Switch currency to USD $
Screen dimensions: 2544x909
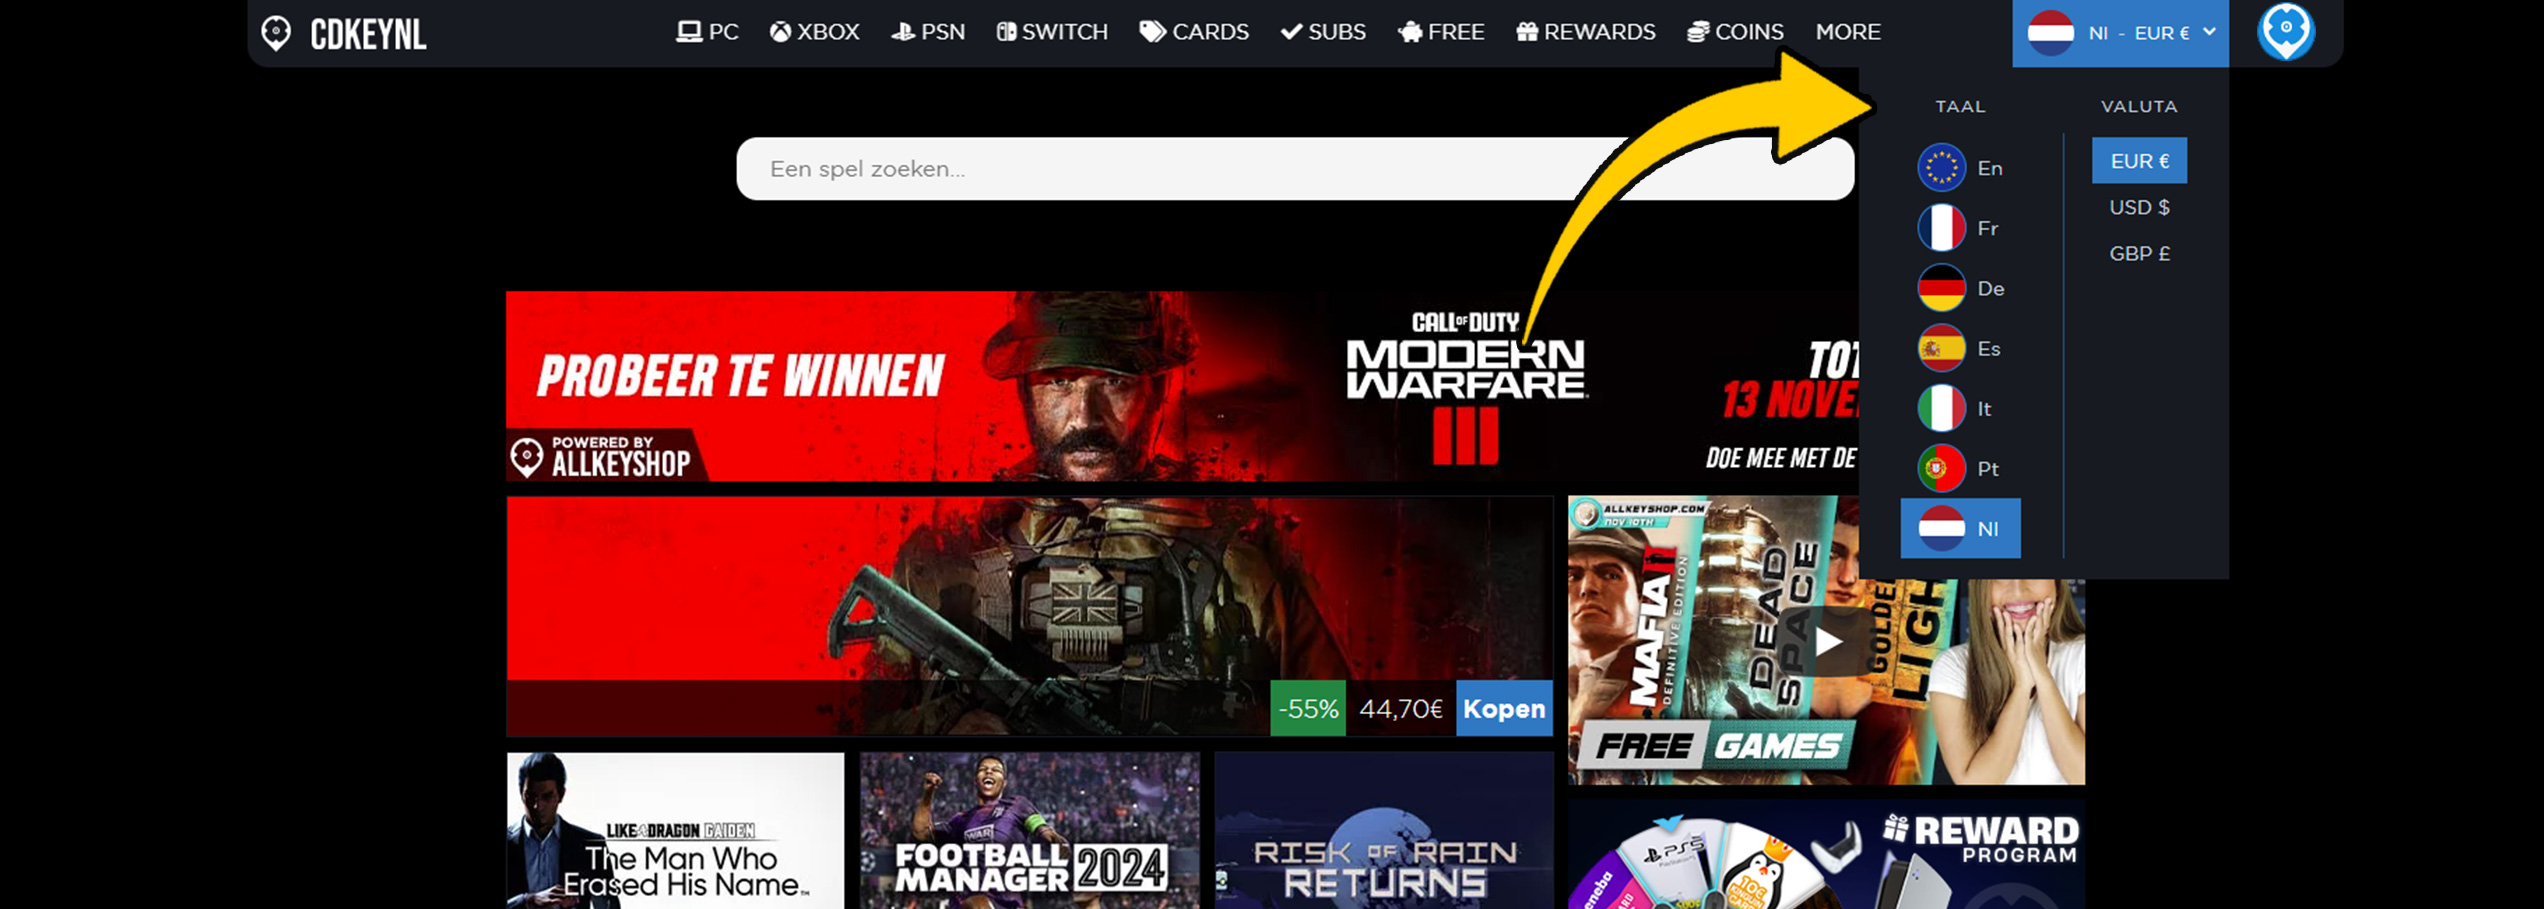point(2139,207)
